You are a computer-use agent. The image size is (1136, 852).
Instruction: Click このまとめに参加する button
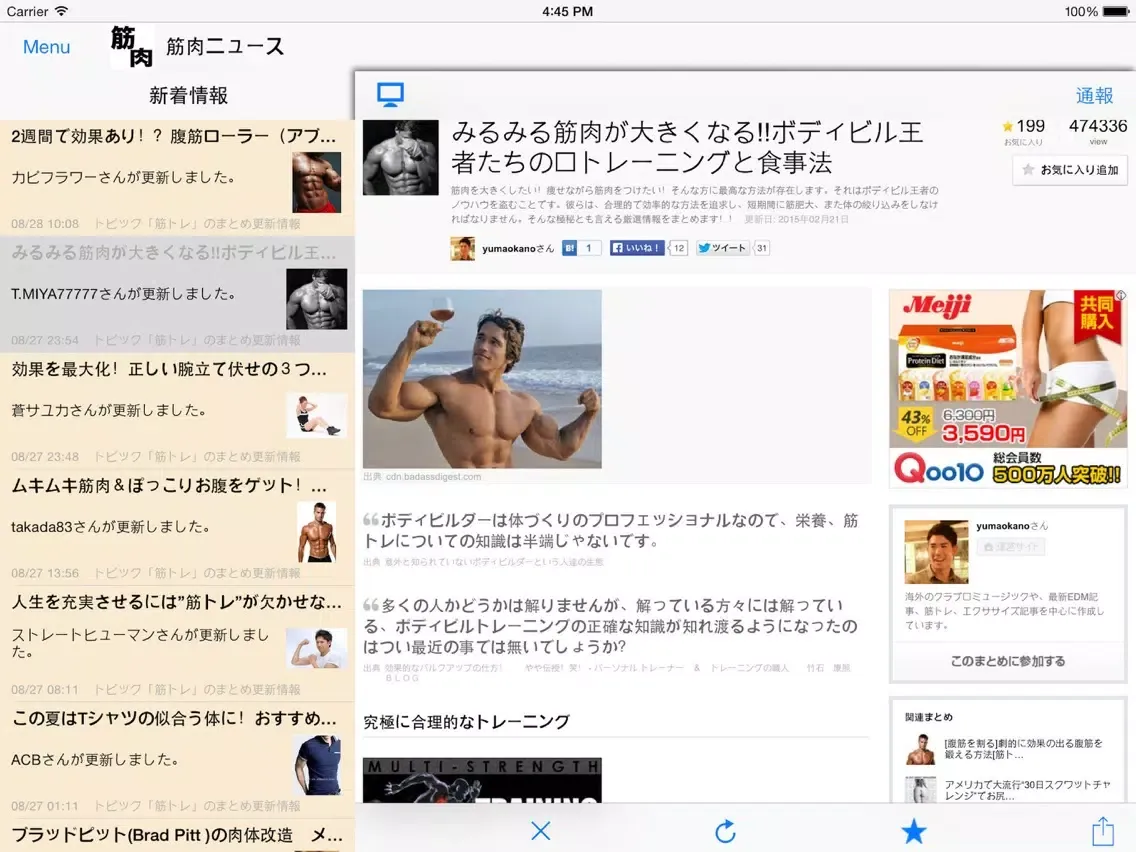[1007, 661]
